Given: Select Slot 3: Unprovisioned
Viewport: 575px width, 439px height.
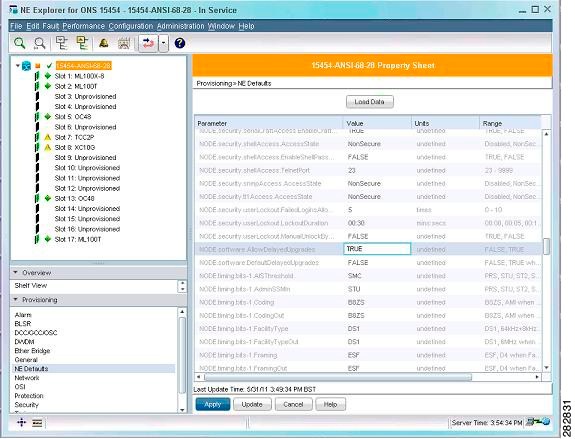Looking at the screenshot, I should coord(85,96).
